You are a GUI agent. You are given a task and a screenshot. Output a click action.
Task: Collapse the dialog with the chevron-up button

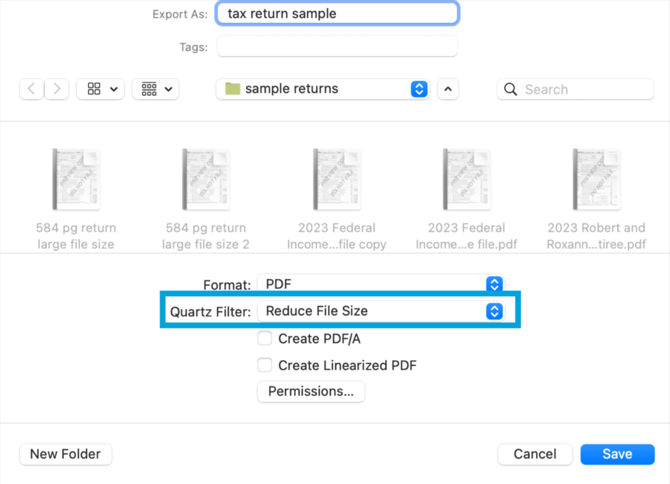pyautogui.click(x=448, y=89)
